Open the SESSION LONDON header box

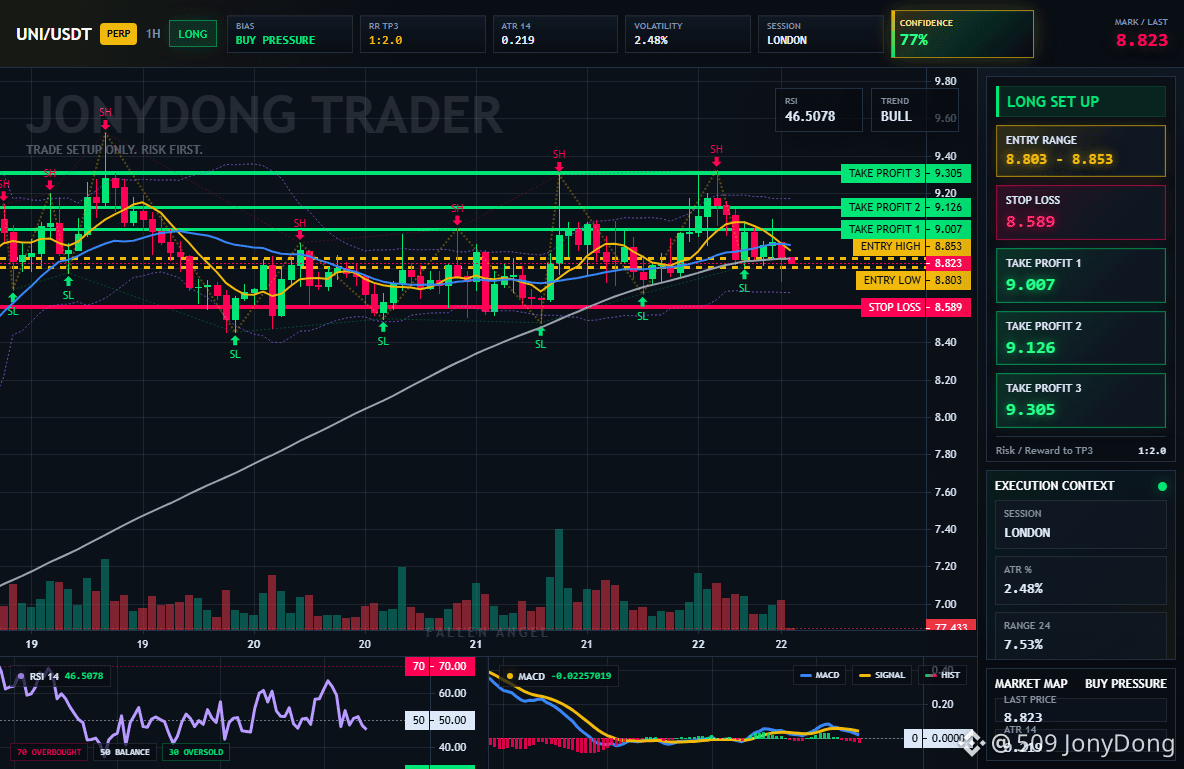[821, 33]
